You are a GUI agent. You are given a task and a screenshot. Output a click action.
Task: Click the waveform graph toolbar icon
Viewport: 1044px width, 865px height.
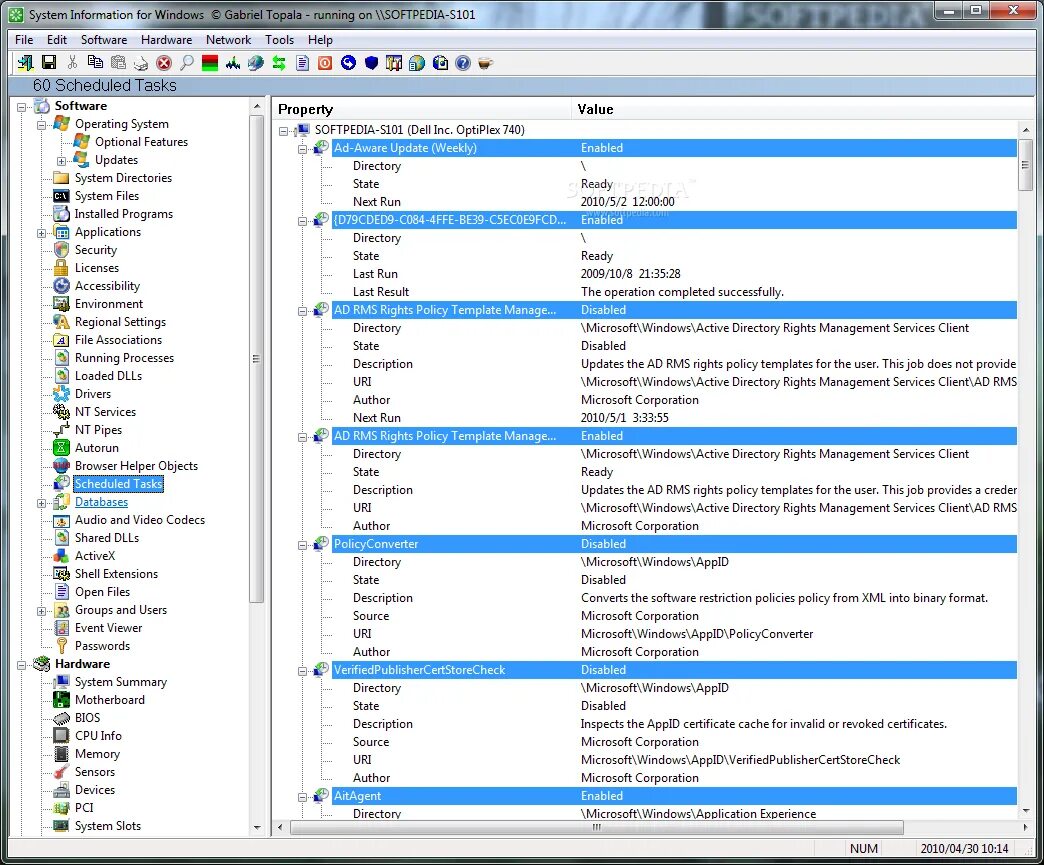tap(233, 63)
